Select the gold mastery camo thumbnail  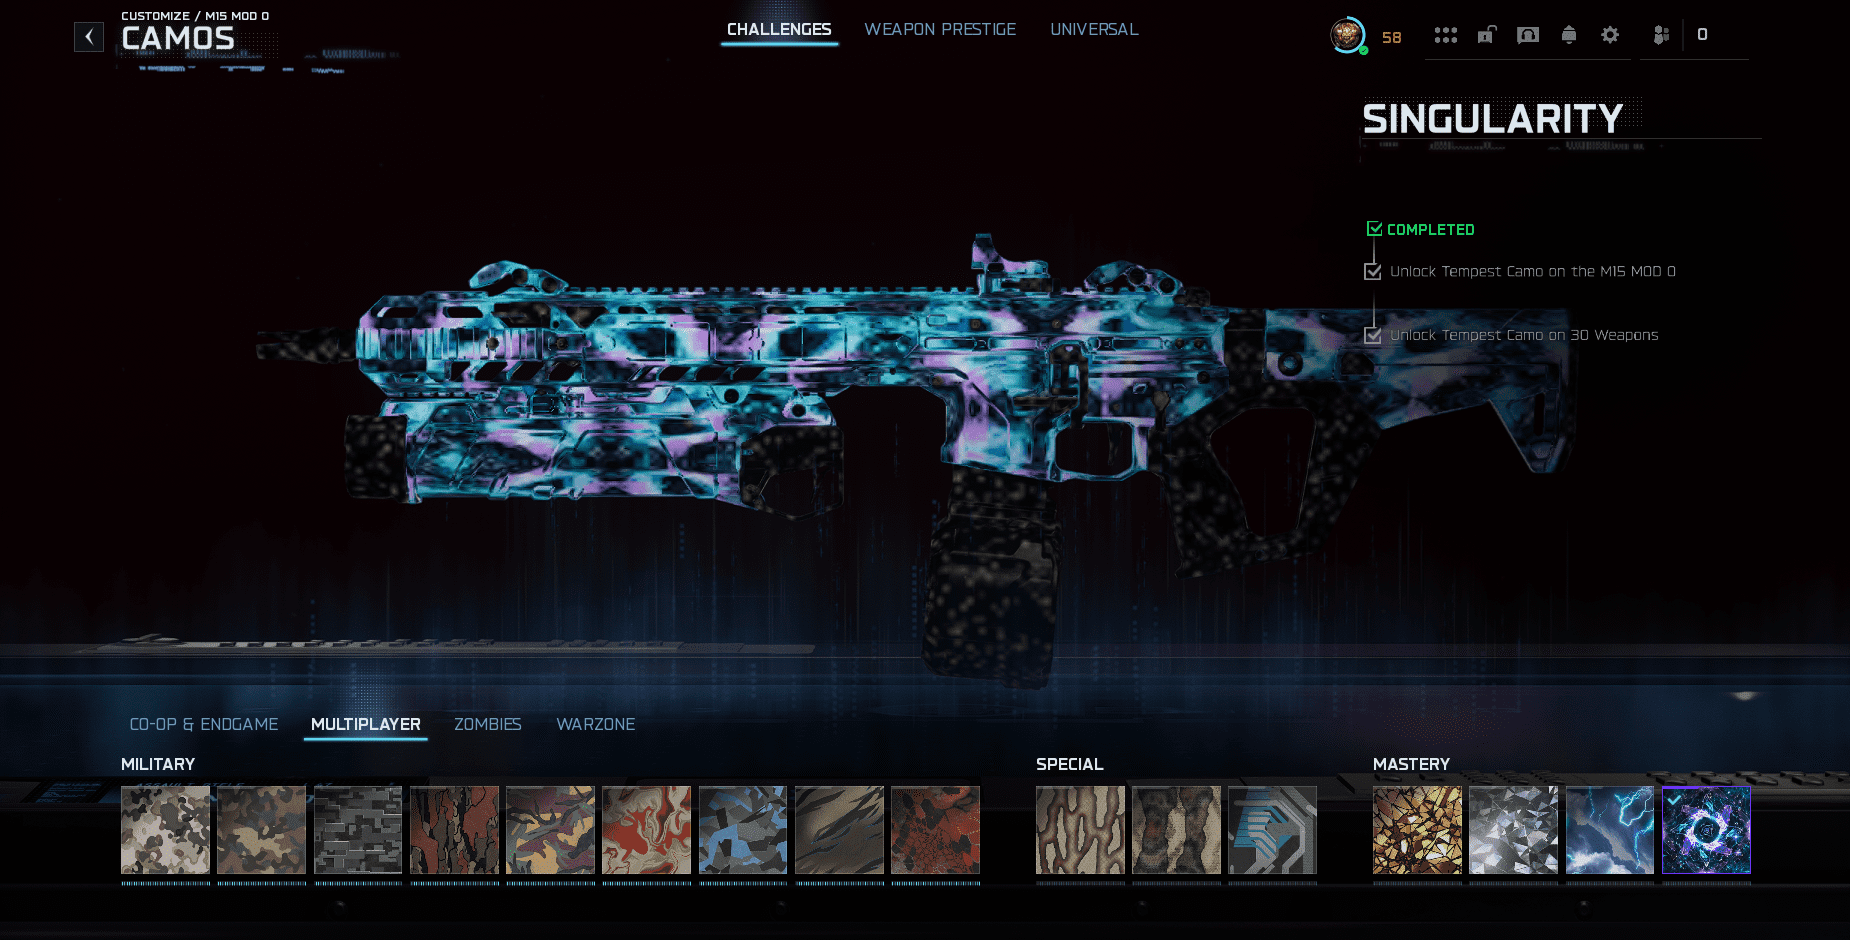point(1417,830)
